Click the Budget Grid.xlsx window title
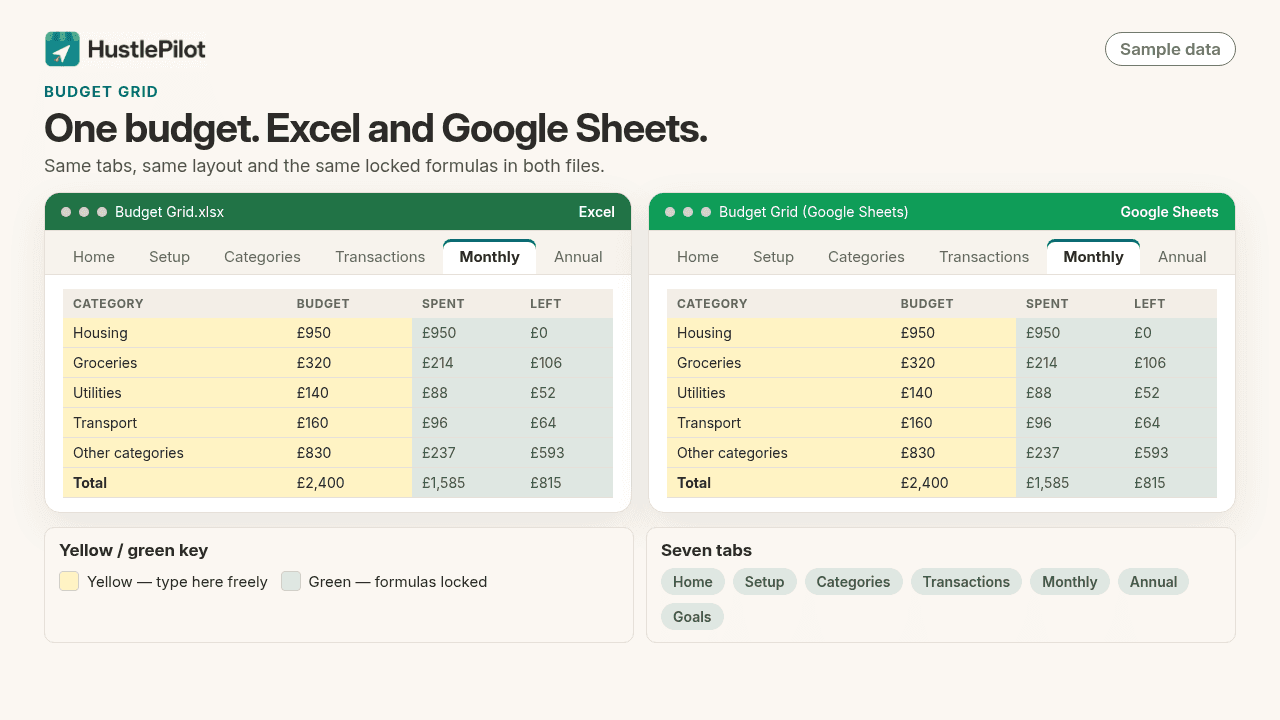 pos(169,212)
